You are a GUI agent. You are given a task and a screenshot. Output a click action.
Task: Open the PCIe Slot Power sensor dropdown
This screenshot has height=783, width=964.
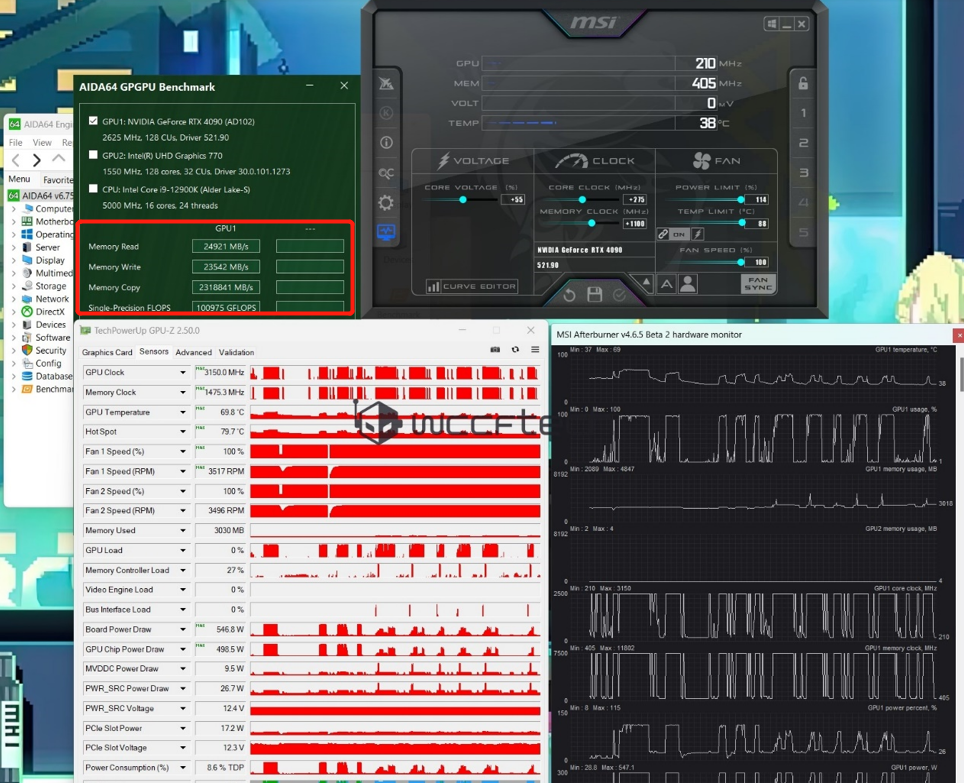click(x=183, y=728)
